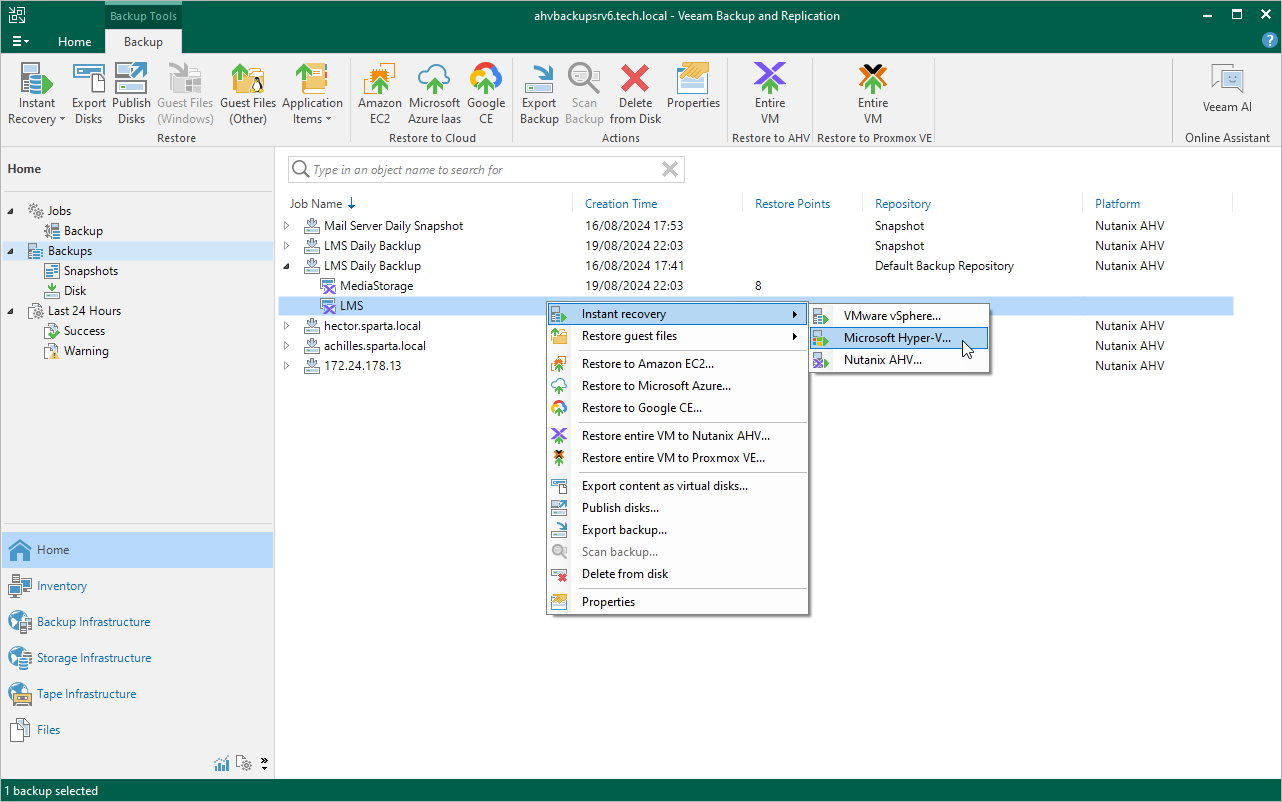Switch to the Home ribbon tab
1282x802 pixels.
pyautogui.click(x=74, y=42)
